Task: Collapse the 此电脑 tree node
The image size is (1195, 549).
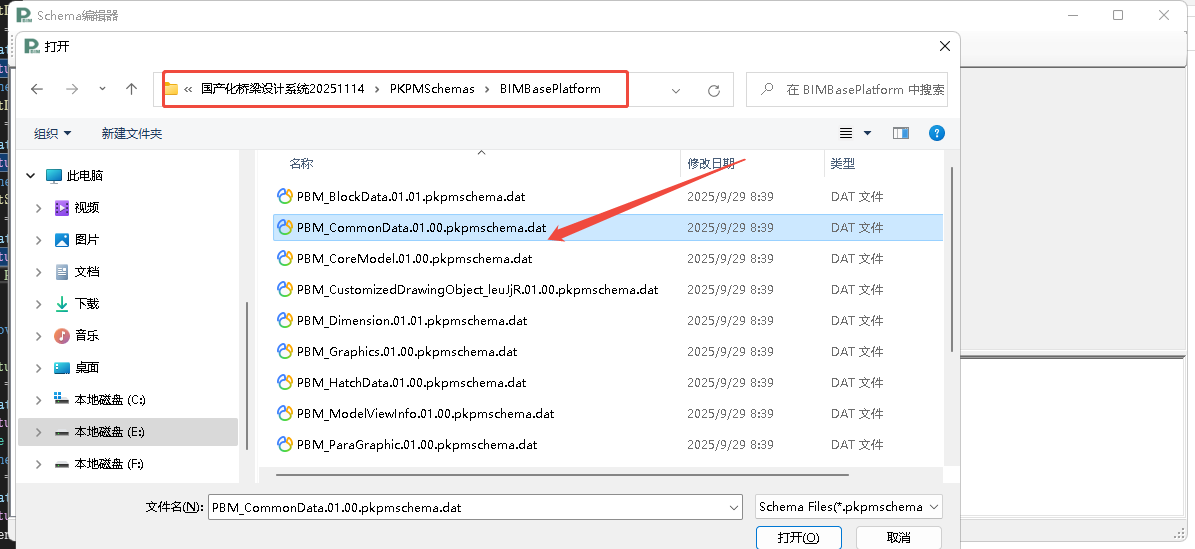Action: (30, 175)
